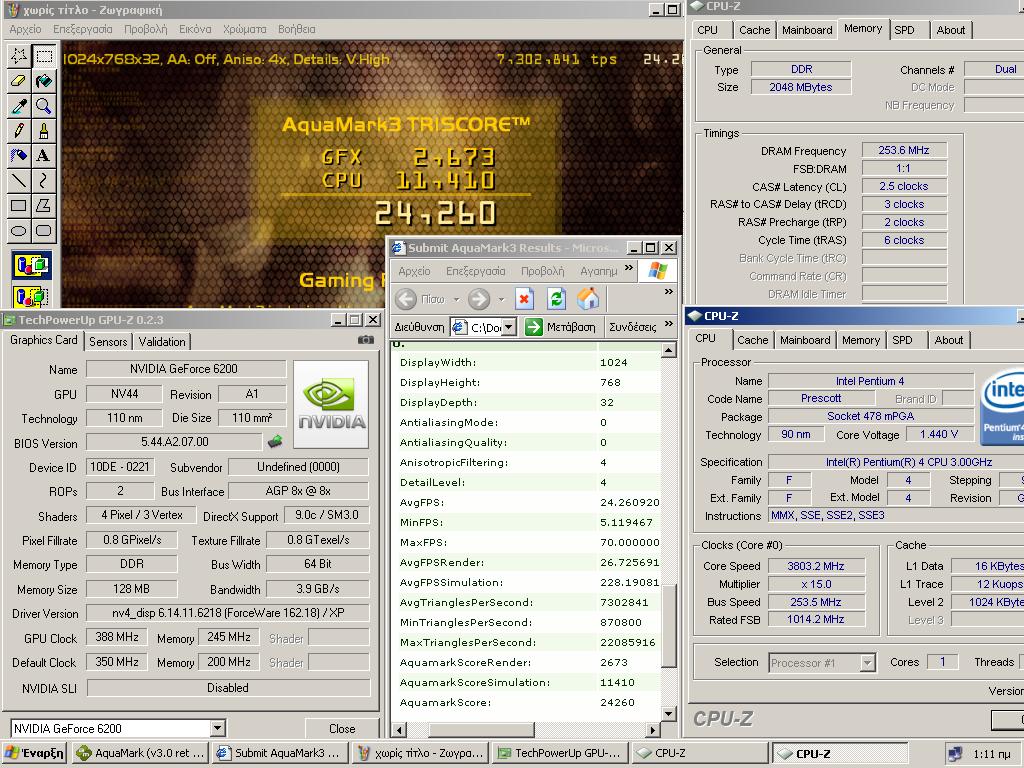This screenshot has width=1024, height=768.
Task: Expand hidden browser toolbar buttons chevron
Action: [x=669, y=291]
